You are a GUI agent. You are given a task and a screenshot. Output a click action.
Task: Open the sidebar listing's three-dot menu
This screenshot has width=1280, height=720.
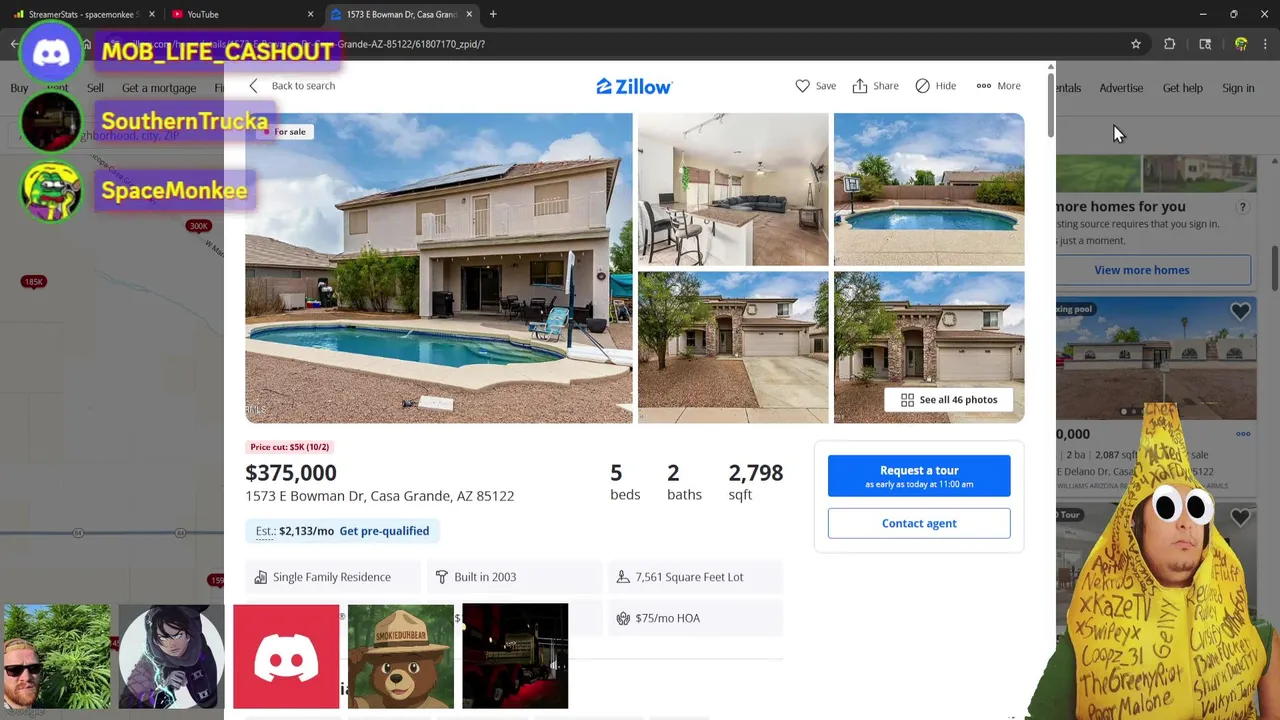[1243, 434]
